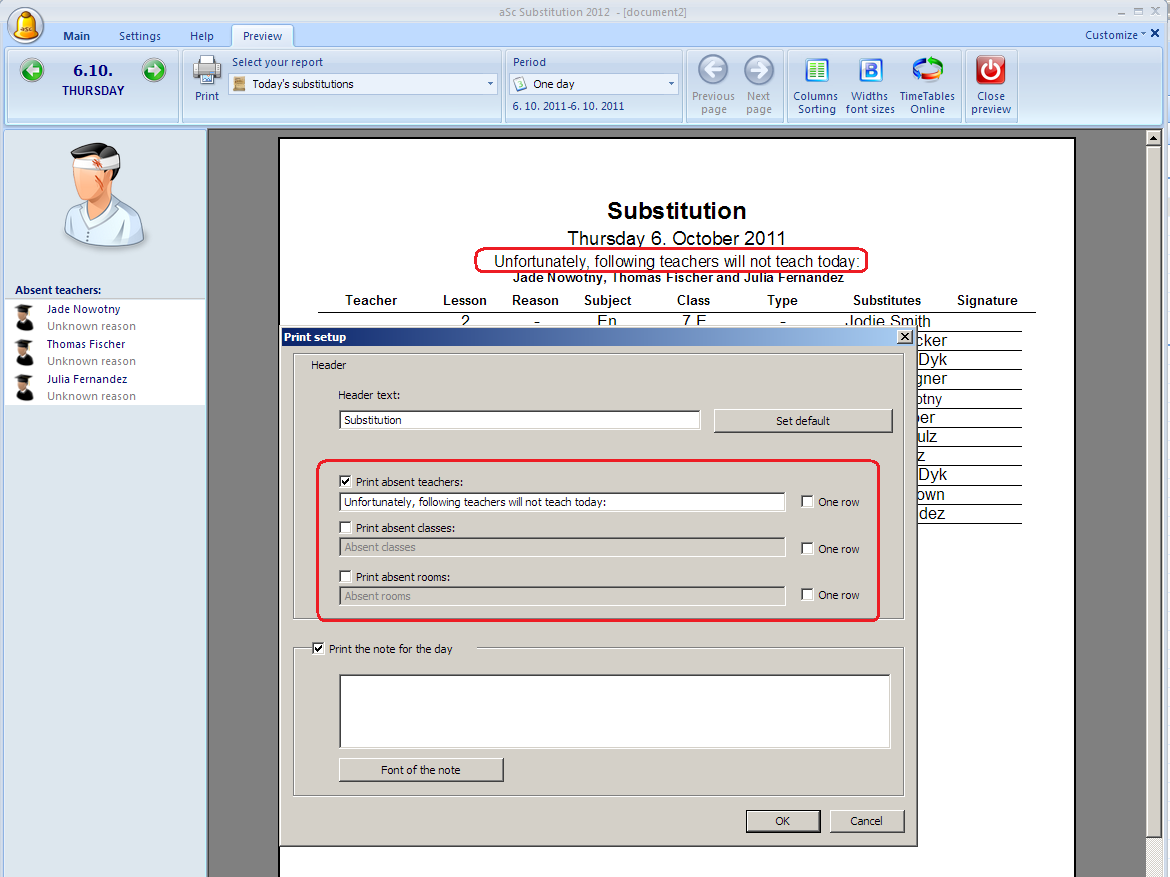Click the Thursday 6. October 2011 date line
Viewport: 1170px width, 877px height.
coord(676,238)
